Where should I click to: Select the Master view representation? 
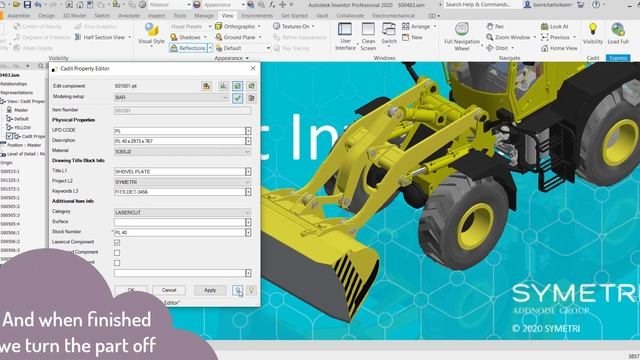21,110
